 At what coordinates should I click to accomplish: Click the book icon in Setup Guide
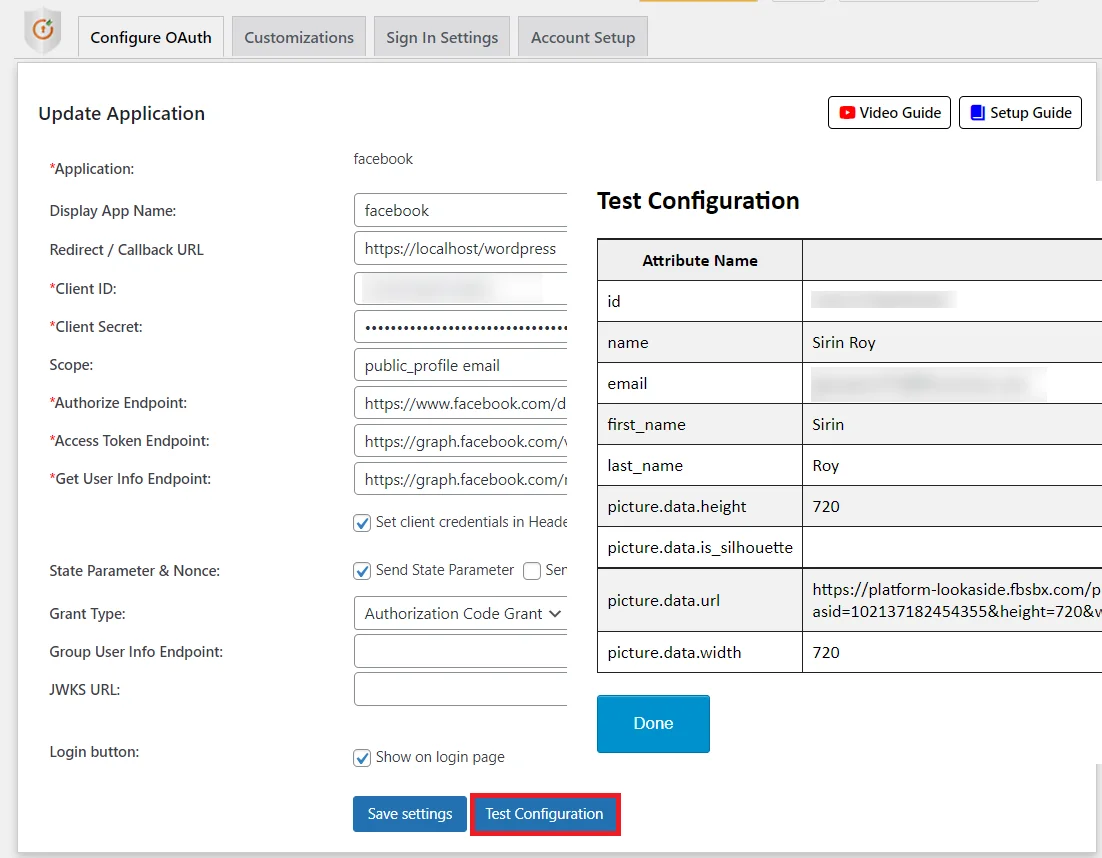point(977,112)
